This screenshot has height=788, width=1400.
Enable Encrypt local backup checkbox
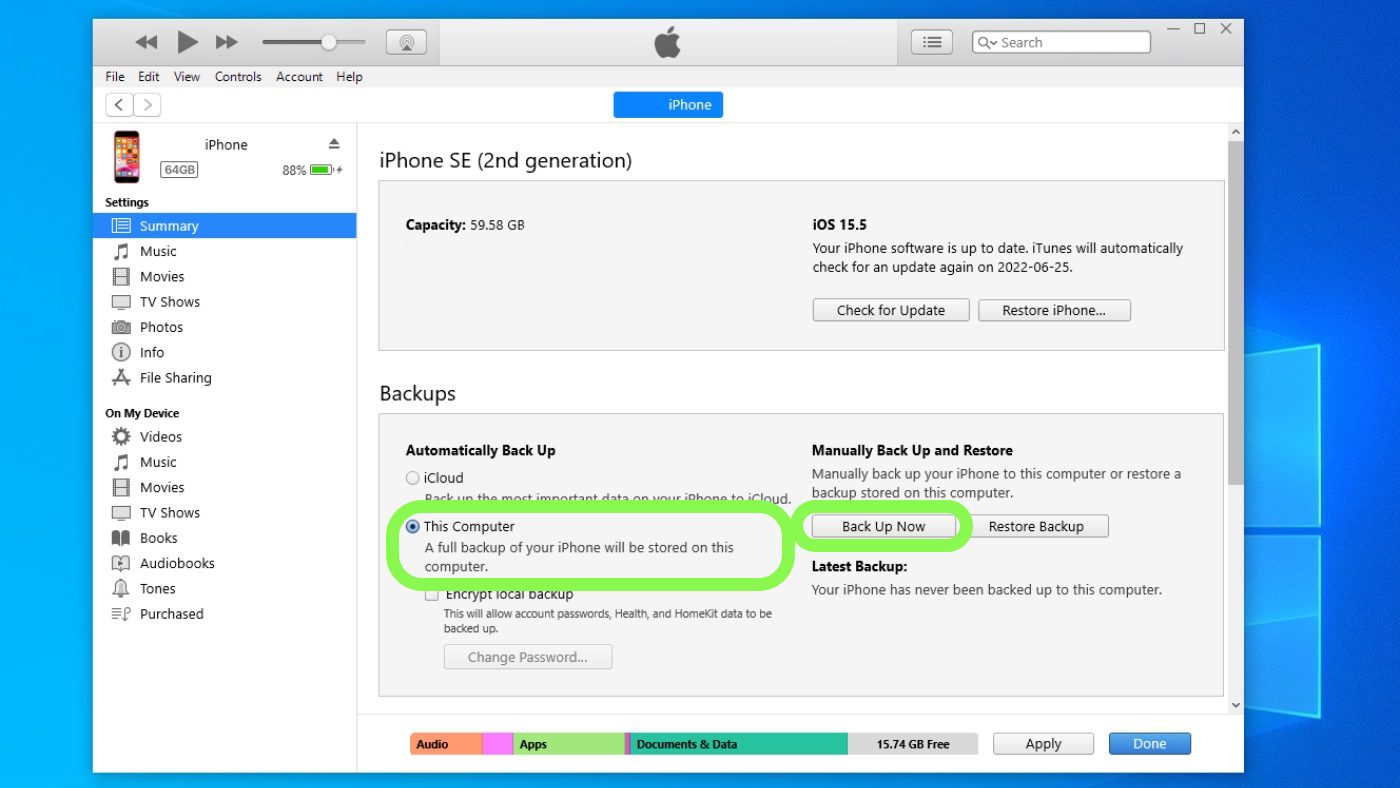click(x=432, y=594)
